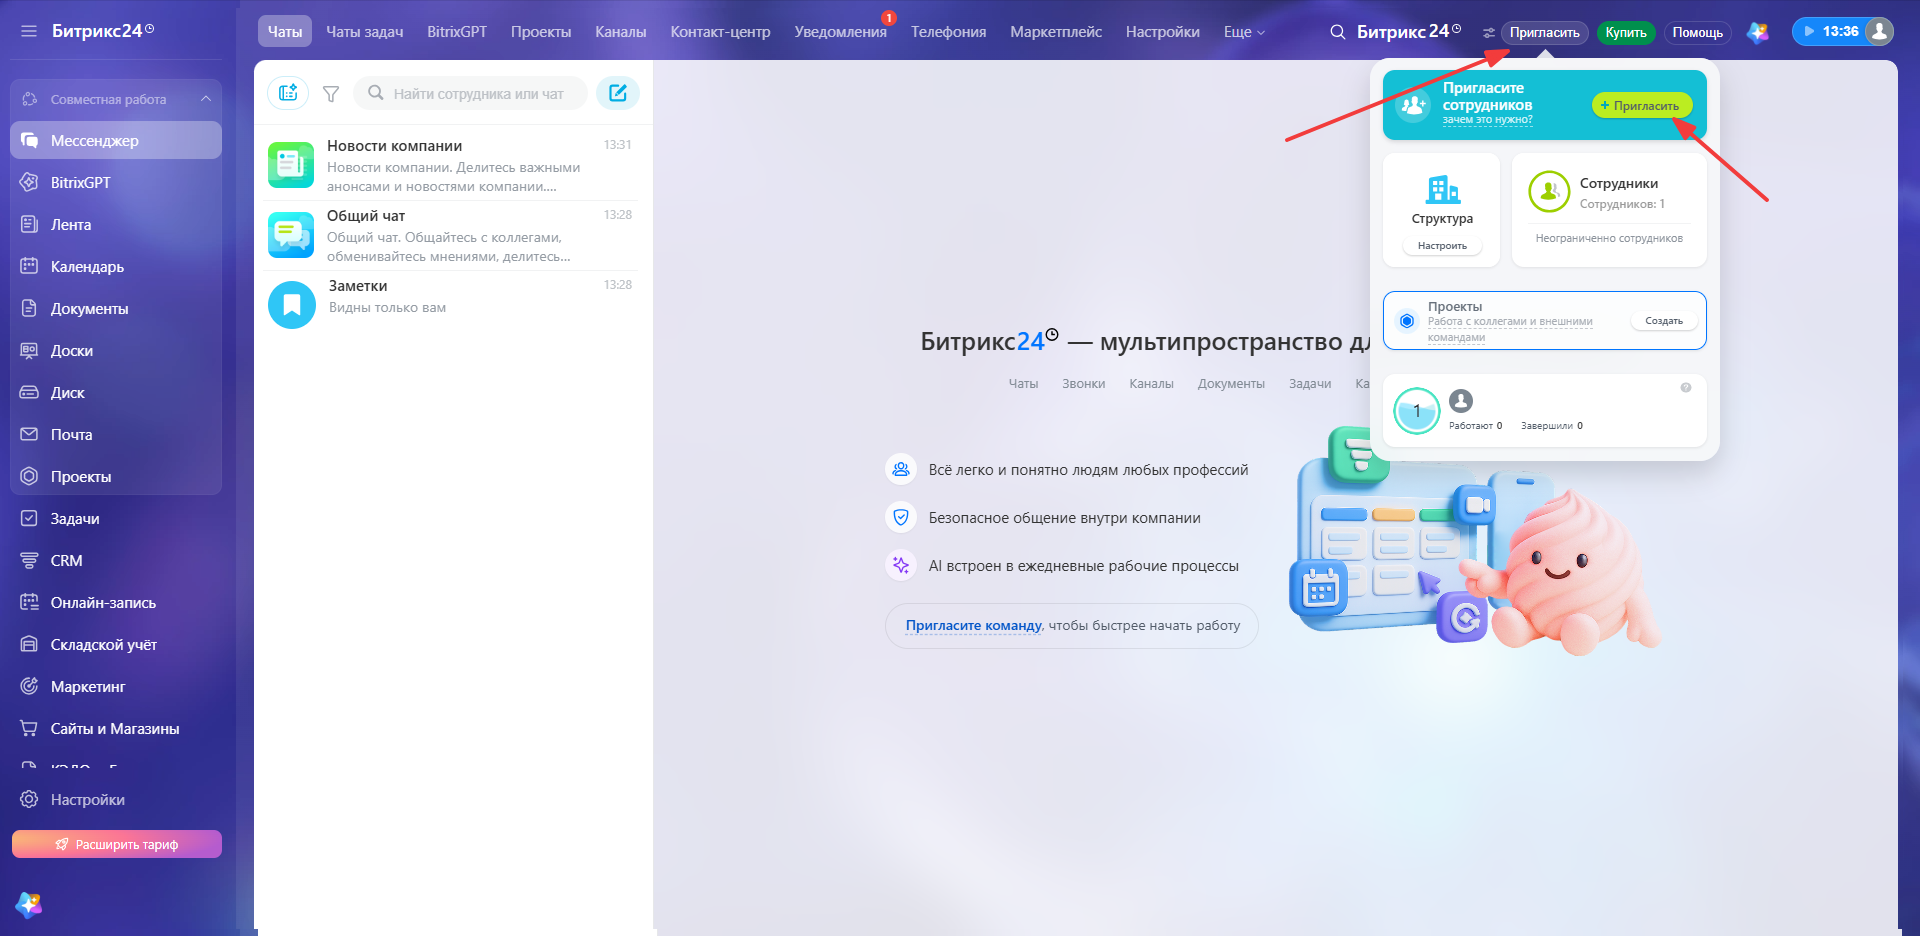
Task: Click the Пригласите команду link
Action: pyautogui.click(x=973, y=626)
